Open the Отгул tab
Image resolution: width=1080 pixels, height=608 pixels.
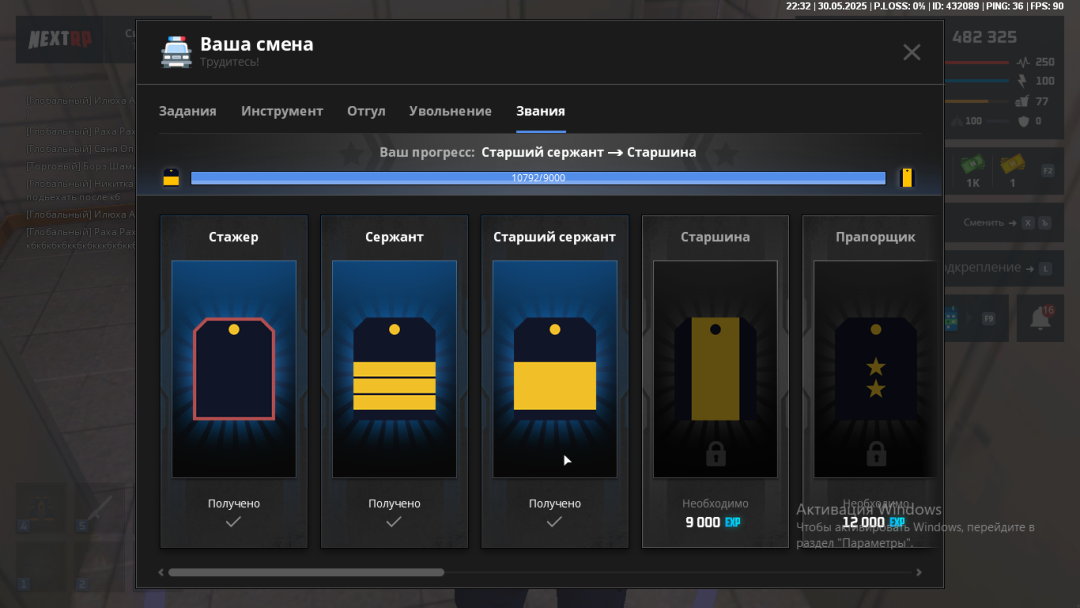tap(366, 111)
